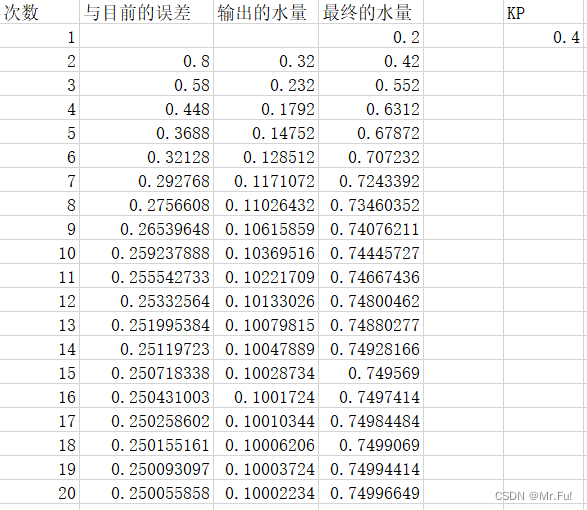Click the cell showing 0.250431003
Image resolution: width=587 pixels, height=510 pixels.
click(x=146, y=395)
